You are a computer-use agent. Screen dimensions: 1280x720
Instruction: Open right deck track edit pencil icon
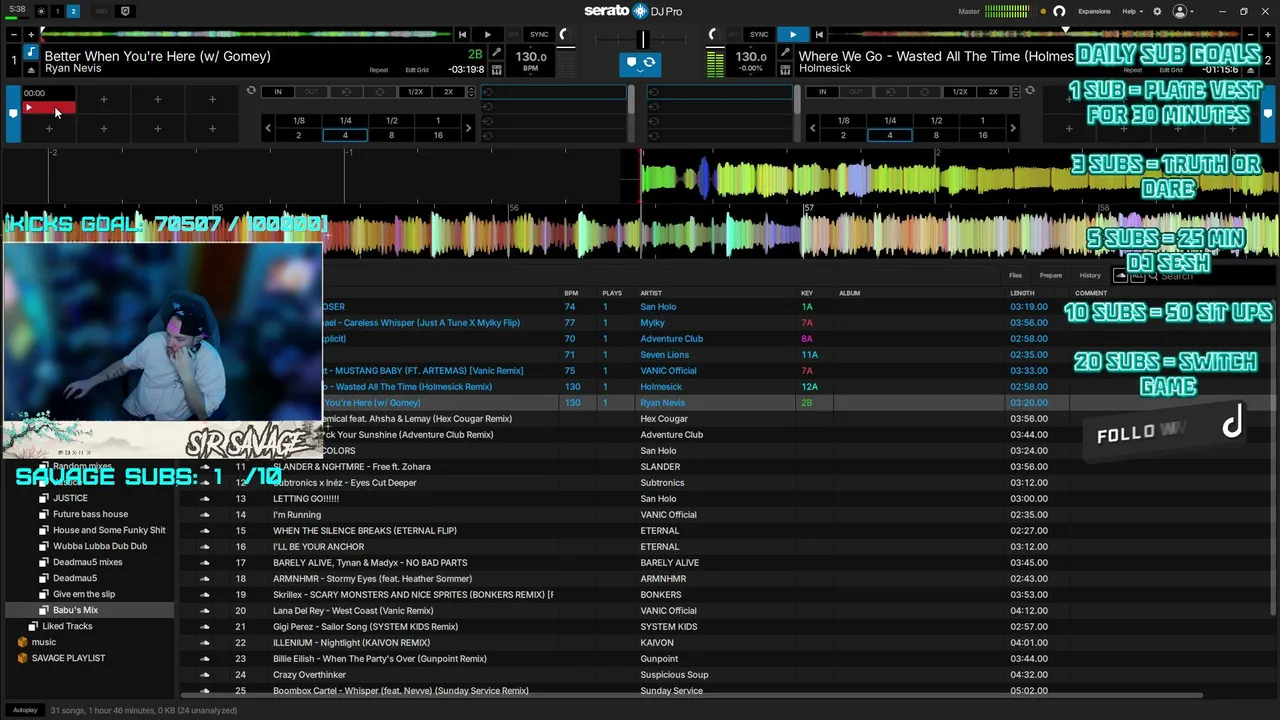coord(785,54)
